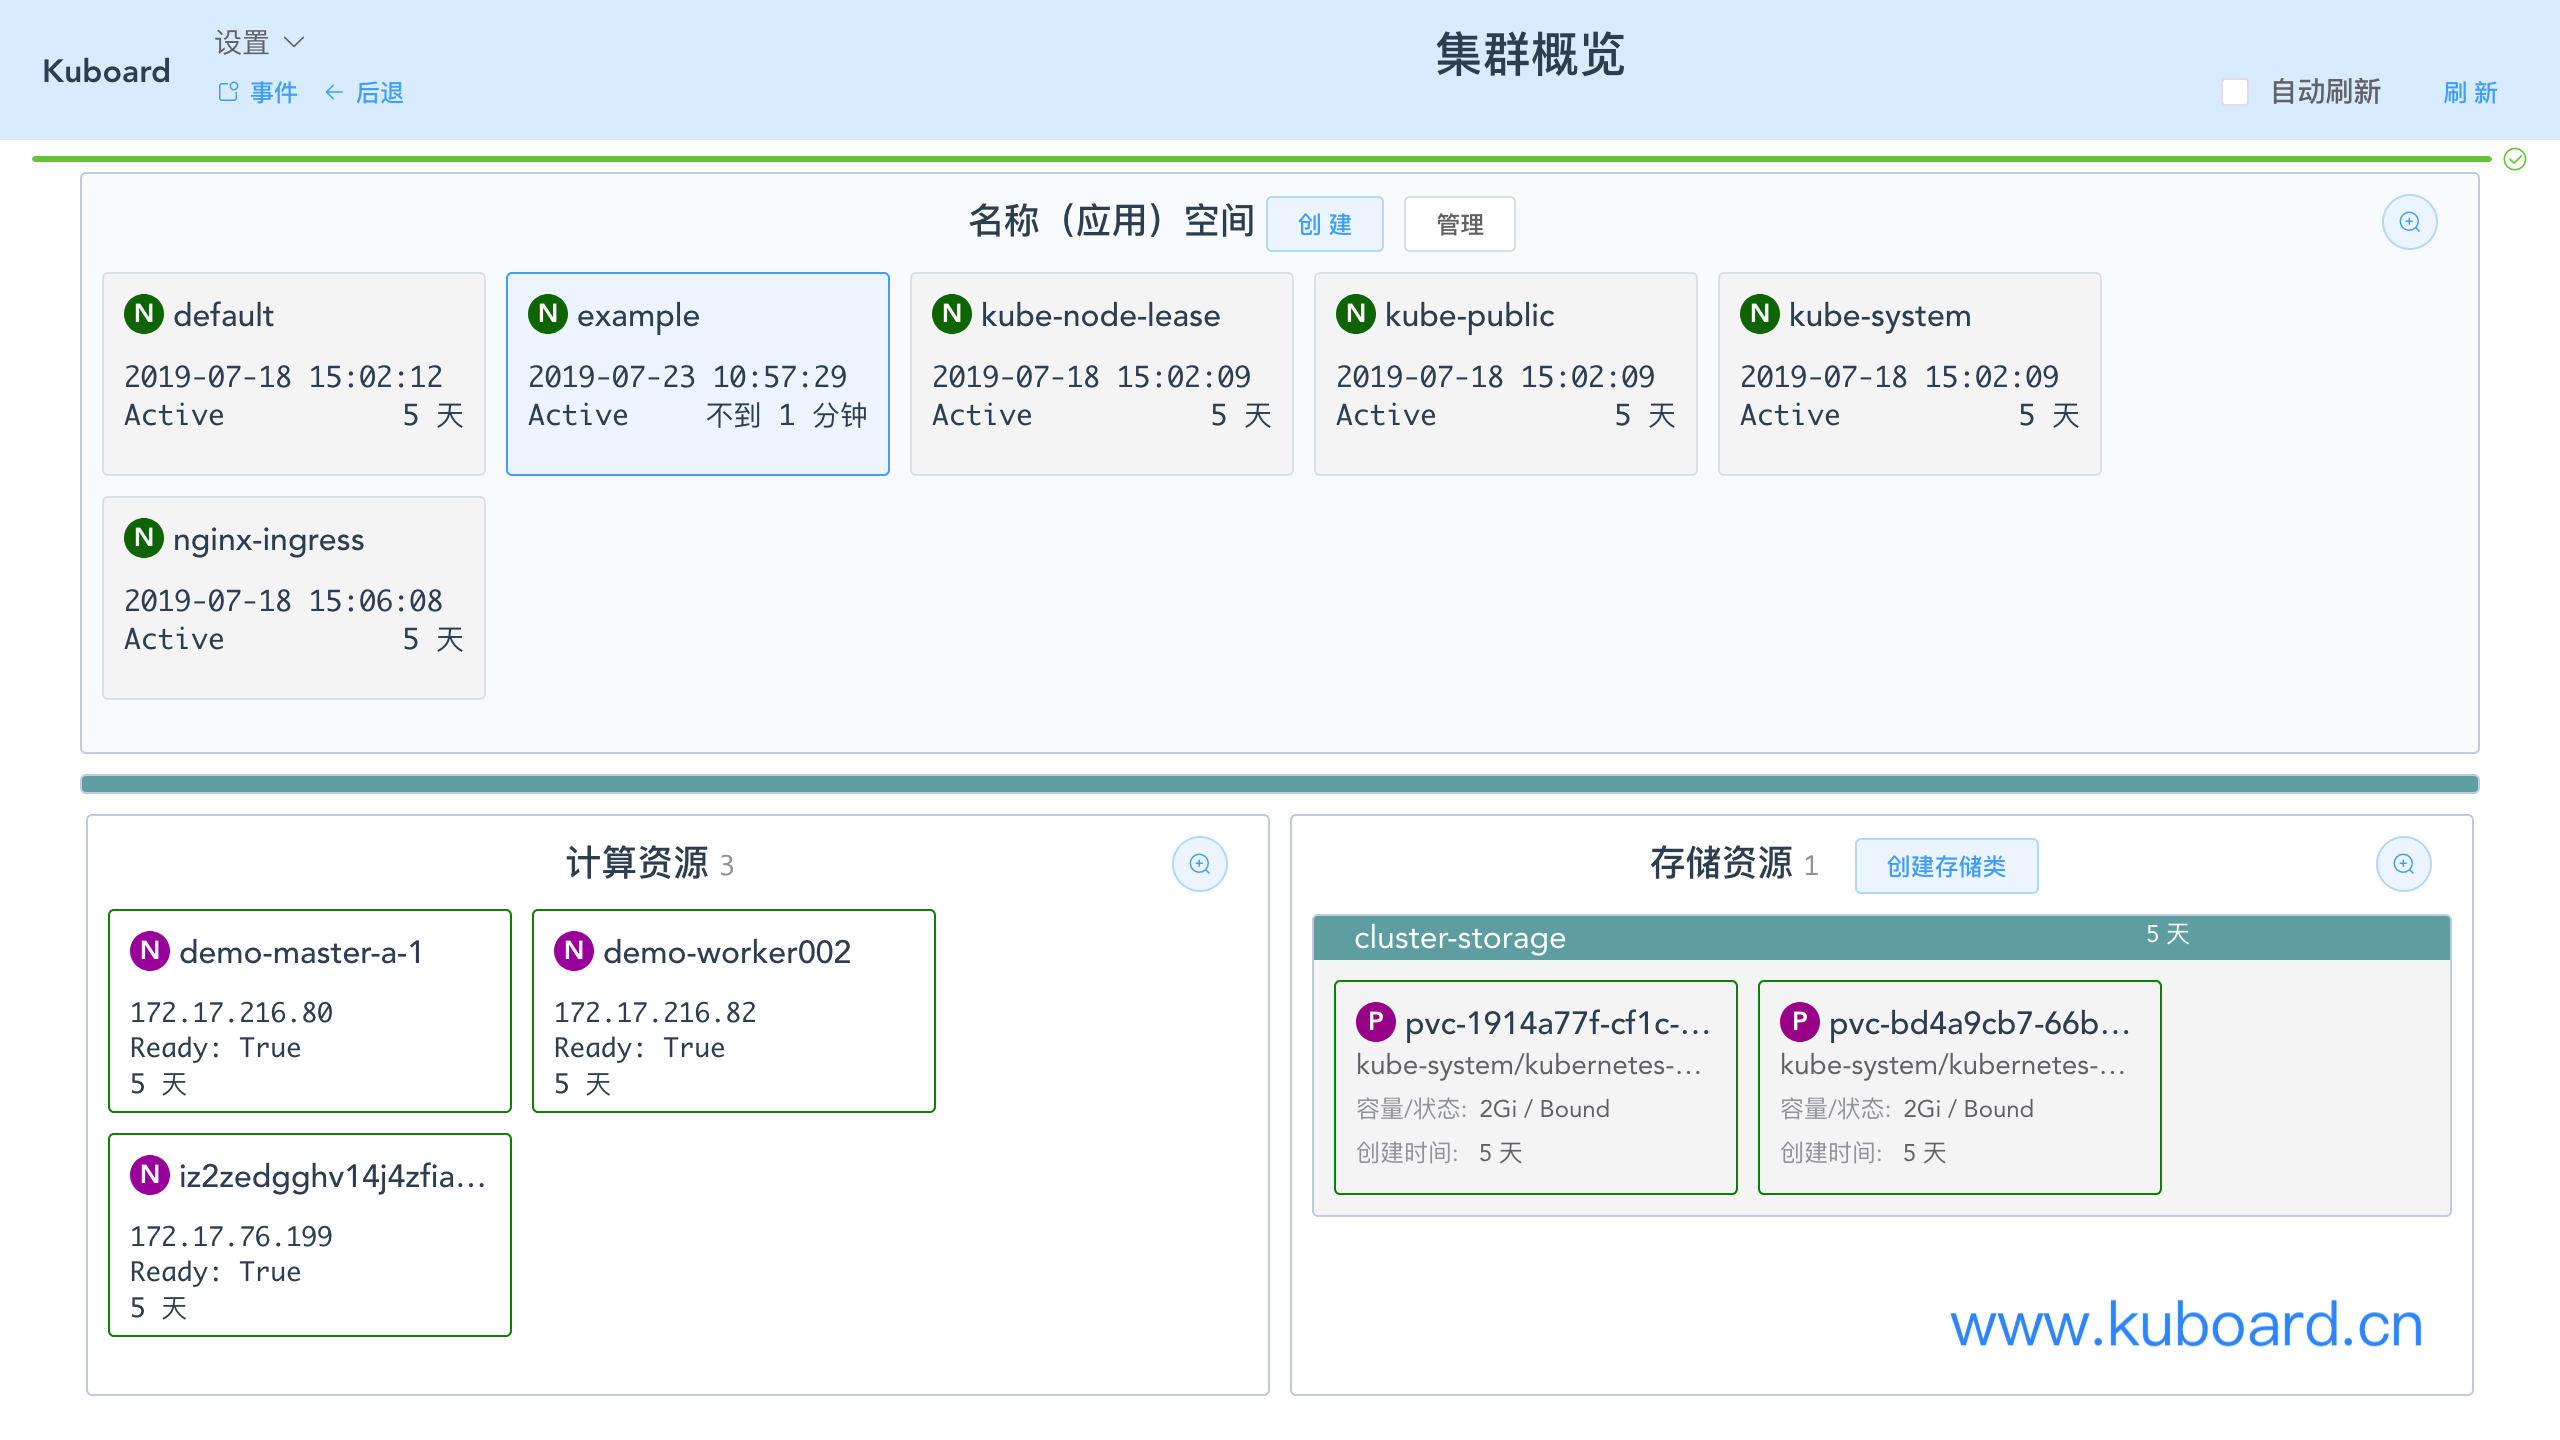
Task: Click the 不到 1 分钟 age text
Action: tap(787, 415)
